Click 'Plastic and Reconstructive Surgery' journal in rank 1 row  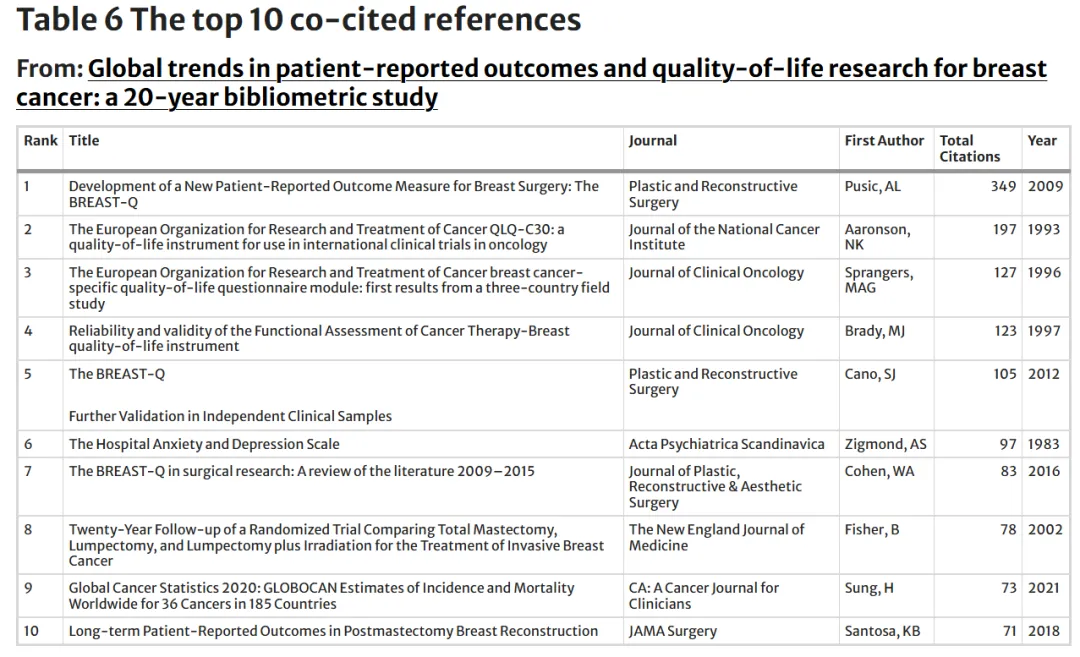pyautogui.click(x=713, y=194)
